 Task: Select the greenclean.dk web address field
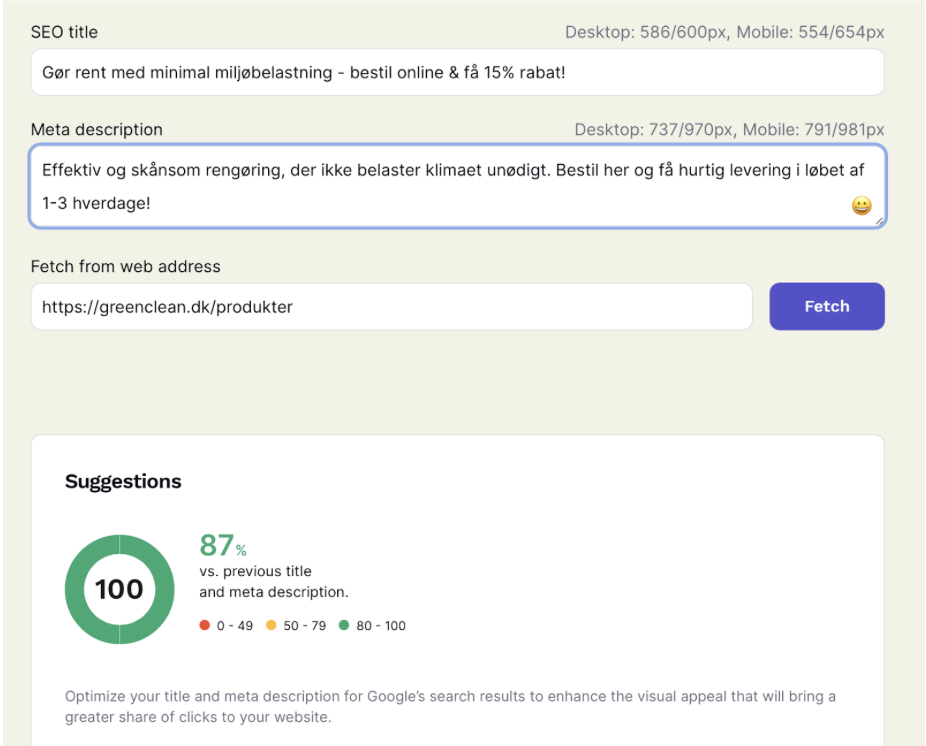pyautogui.click(x=390, y=306)
